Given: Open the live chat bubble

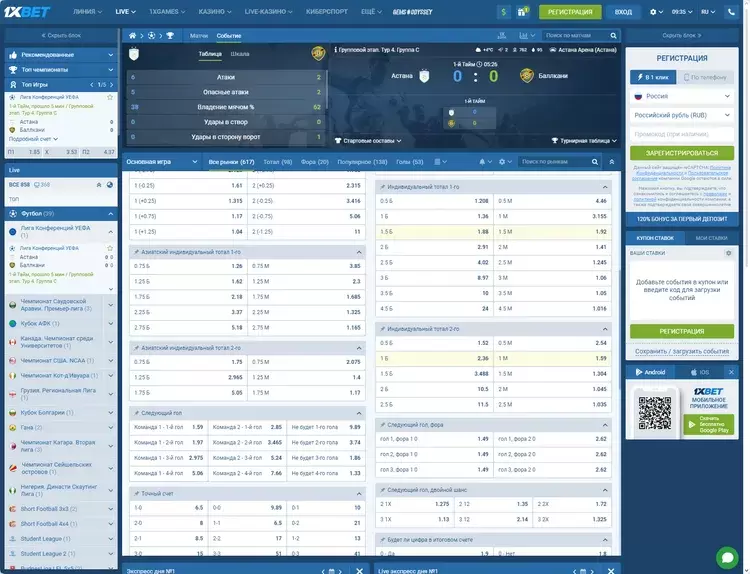Looking at the screenshot, I should tap(728, 557).
